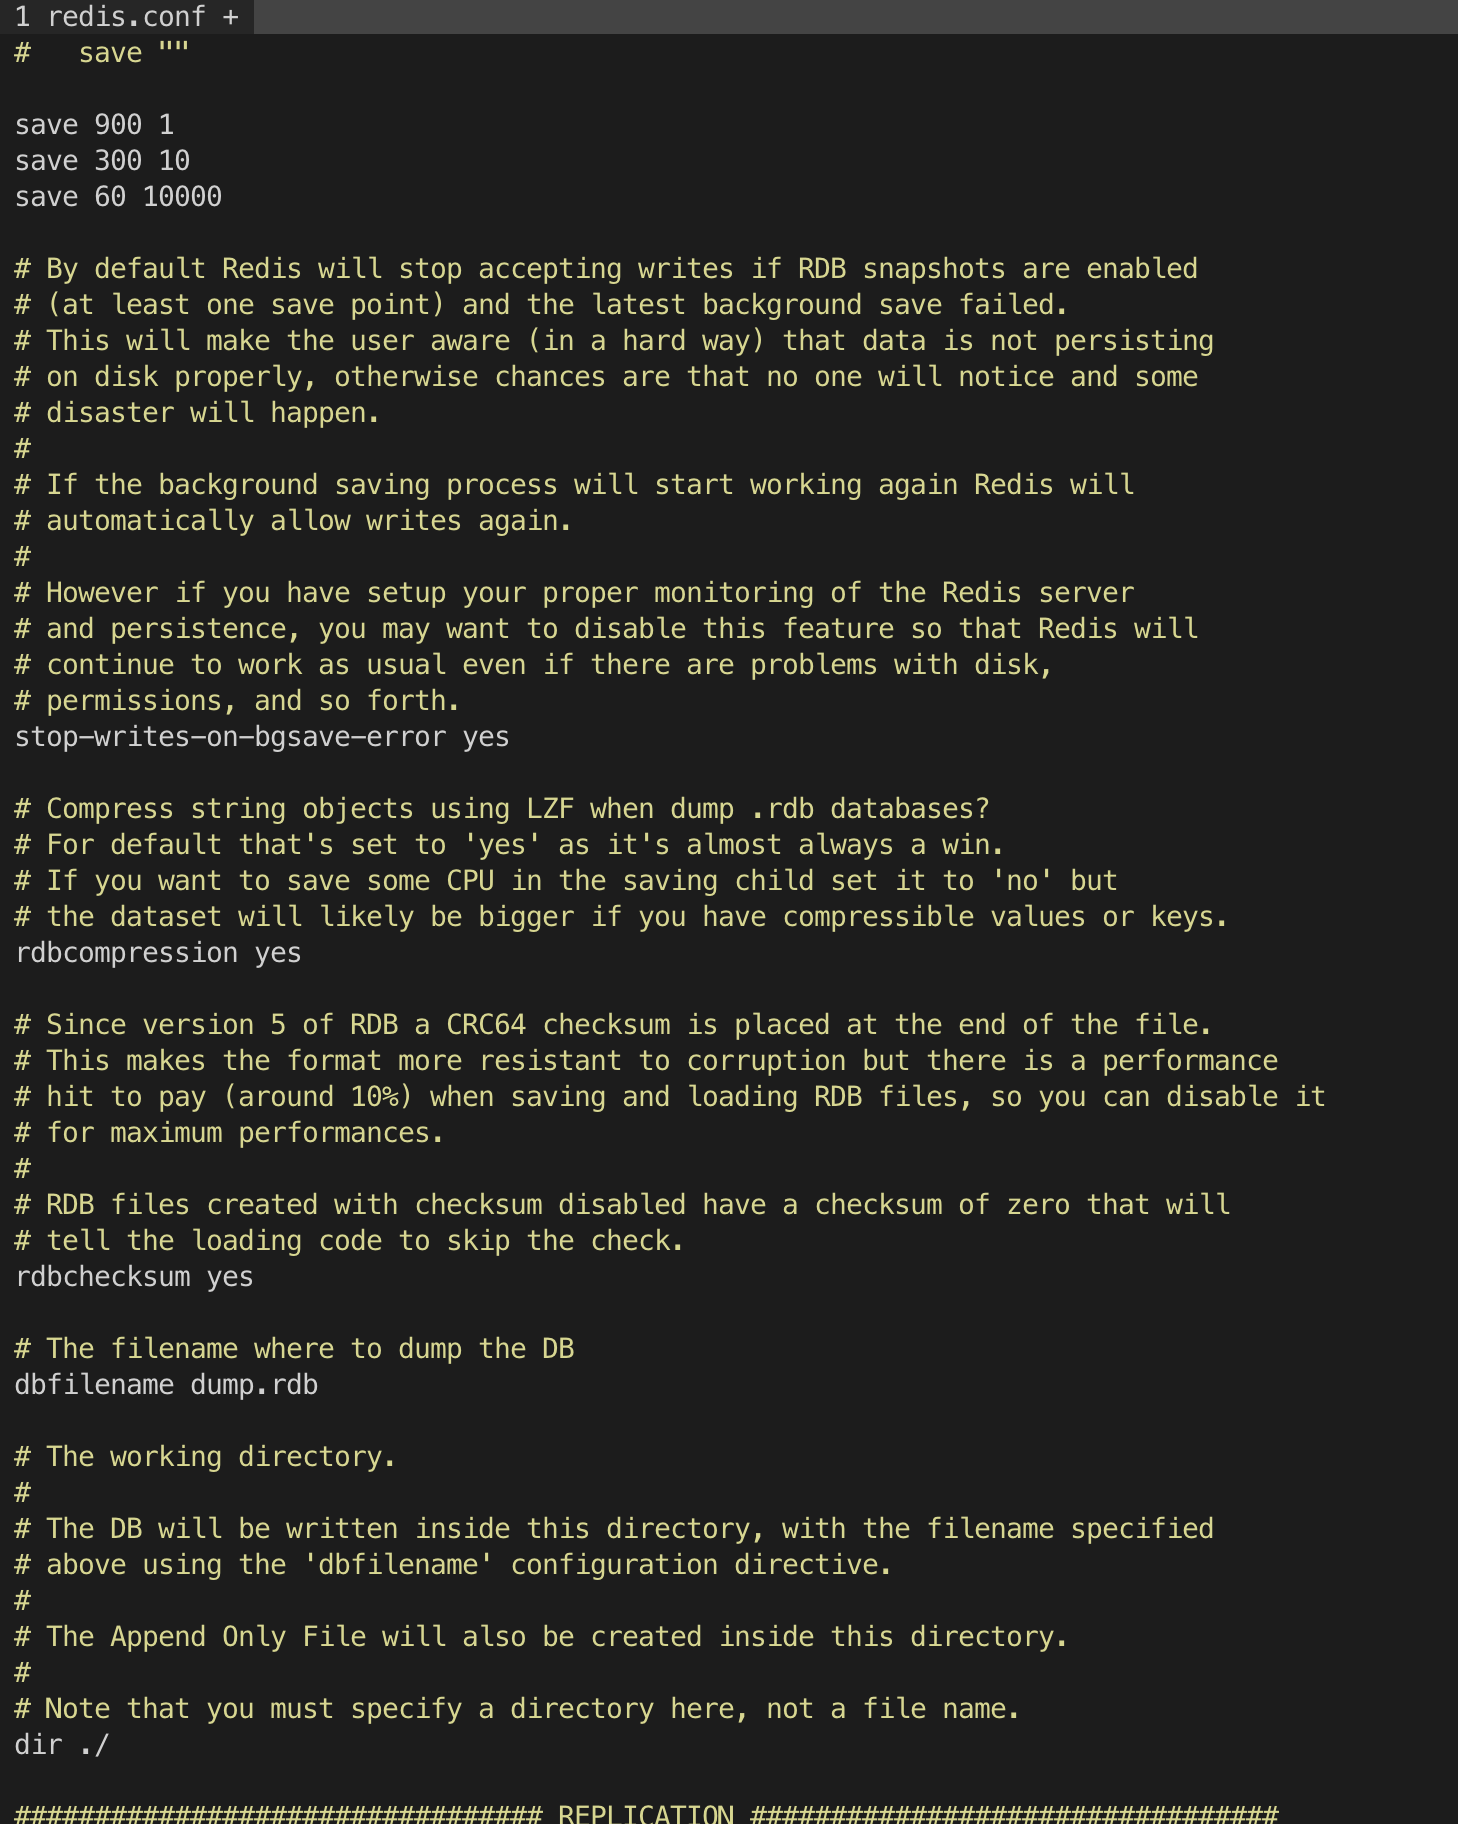Screen dimensions: 1458x1824
Task: Click the 'yes' value after rdbcompression
Action: [x=278, y=953]
